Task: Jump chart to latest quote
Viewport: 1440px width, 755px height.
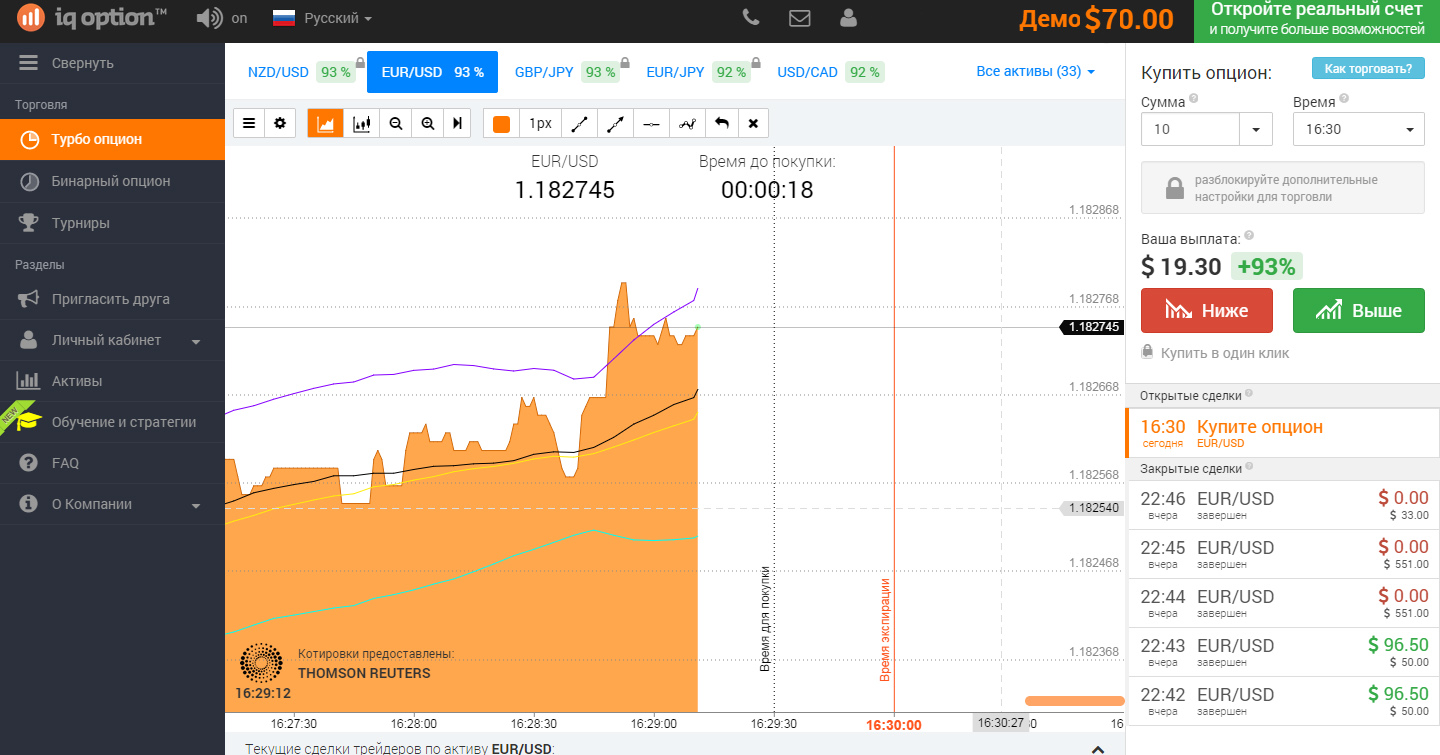Action: coord(457,123)
